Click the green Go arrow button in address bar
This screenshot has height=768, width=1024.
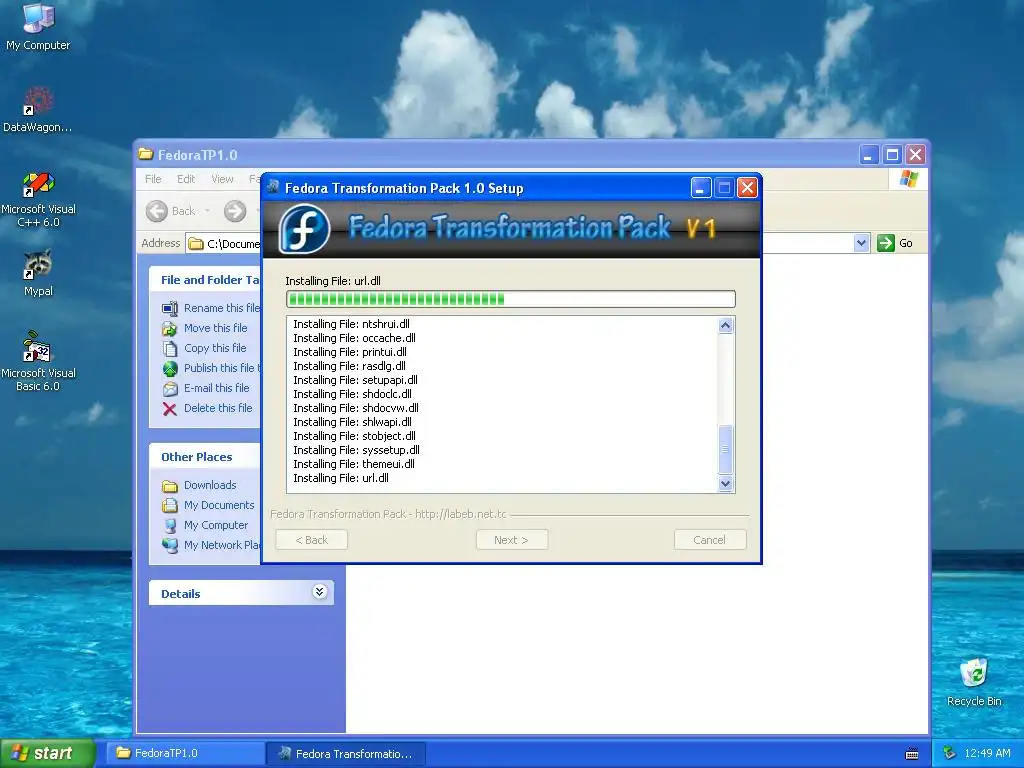886,243
